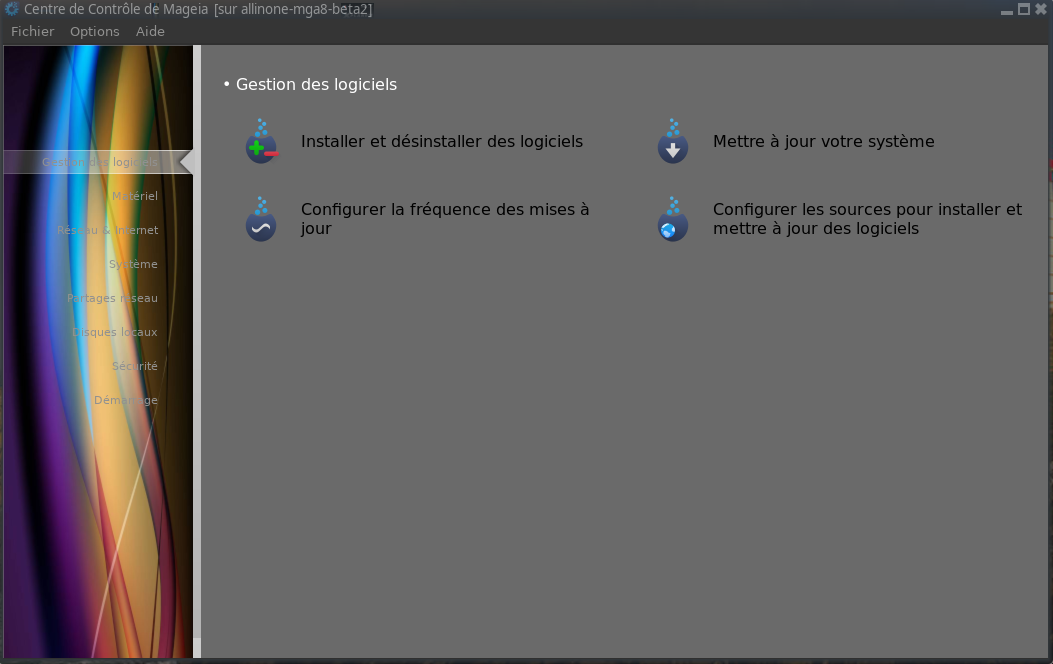Screen dimensions: 1053x664
Task: Maximize the Mageia Control Center window
Action: click(1023, 9)
